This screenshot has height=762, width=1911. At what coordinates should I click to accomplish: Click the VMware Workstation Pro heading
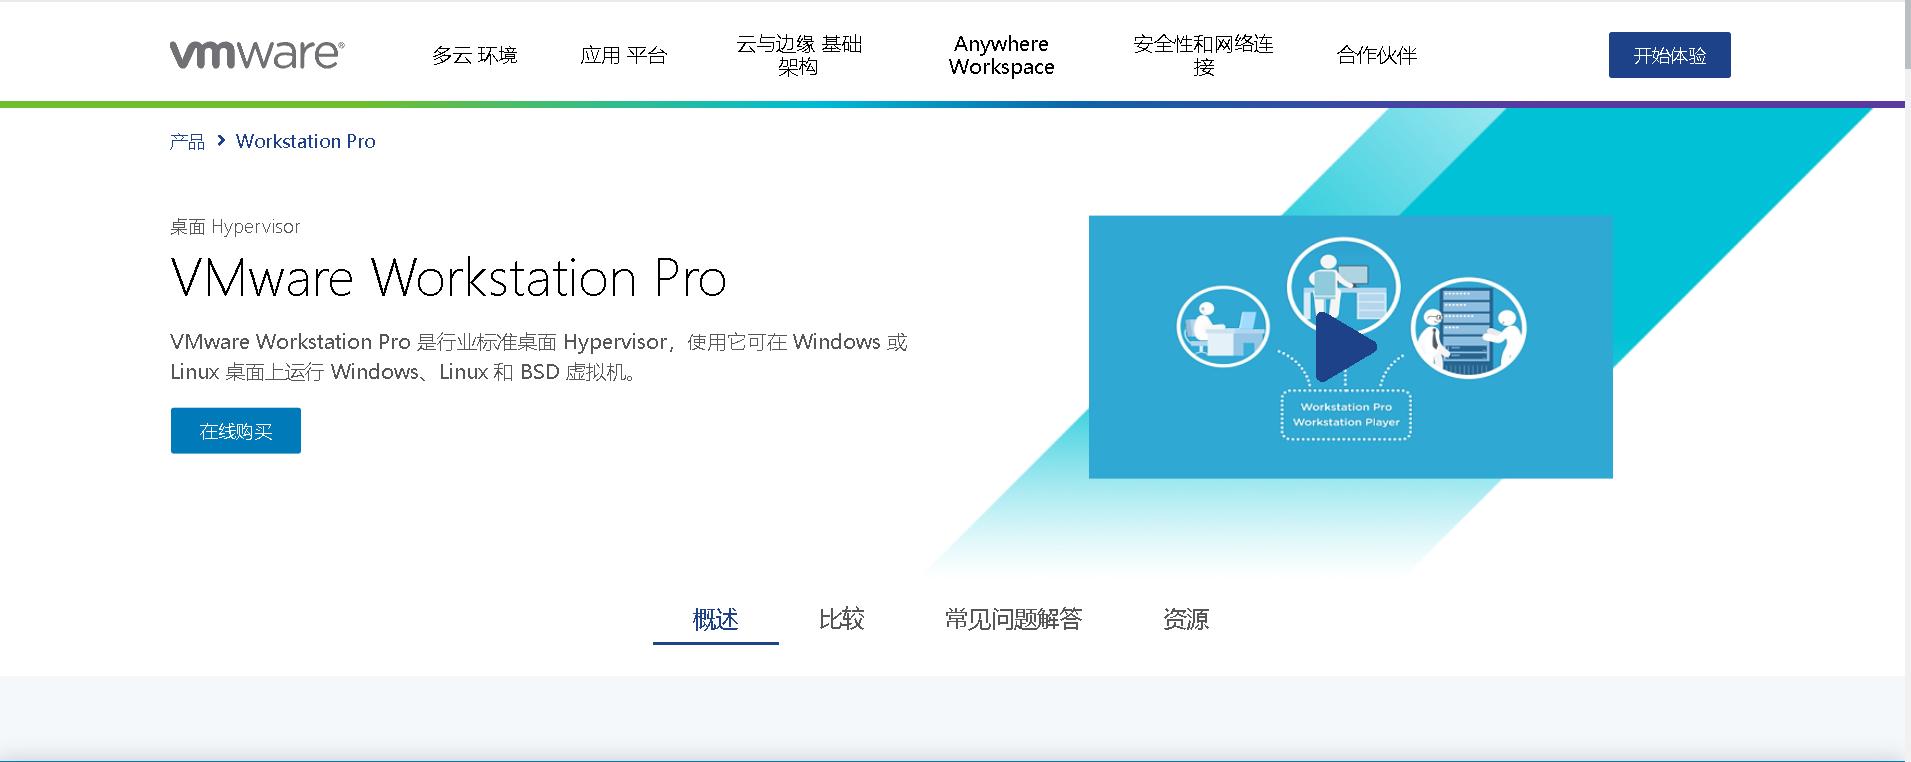click(x=448, y=278)
